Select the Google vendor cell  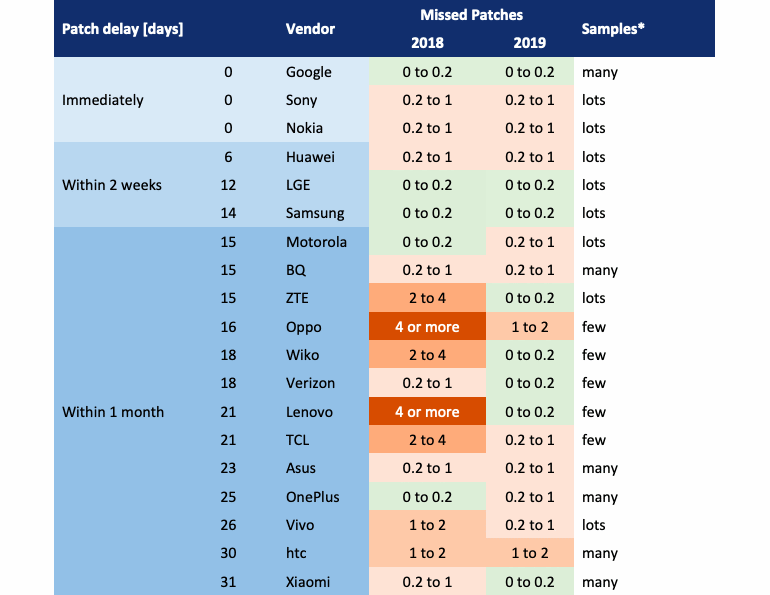click(308, 72)
